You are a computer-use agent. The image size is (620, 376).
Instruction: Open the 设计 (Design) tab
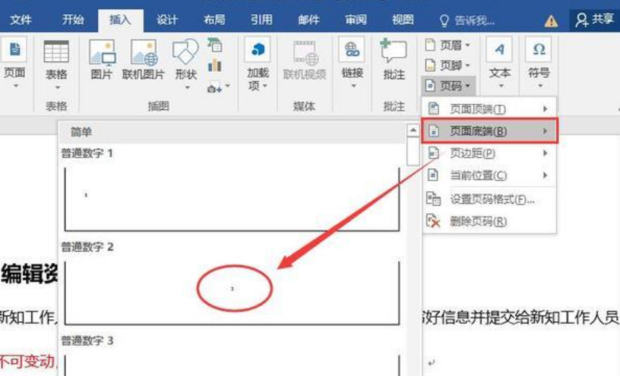(x=167, y=20)
